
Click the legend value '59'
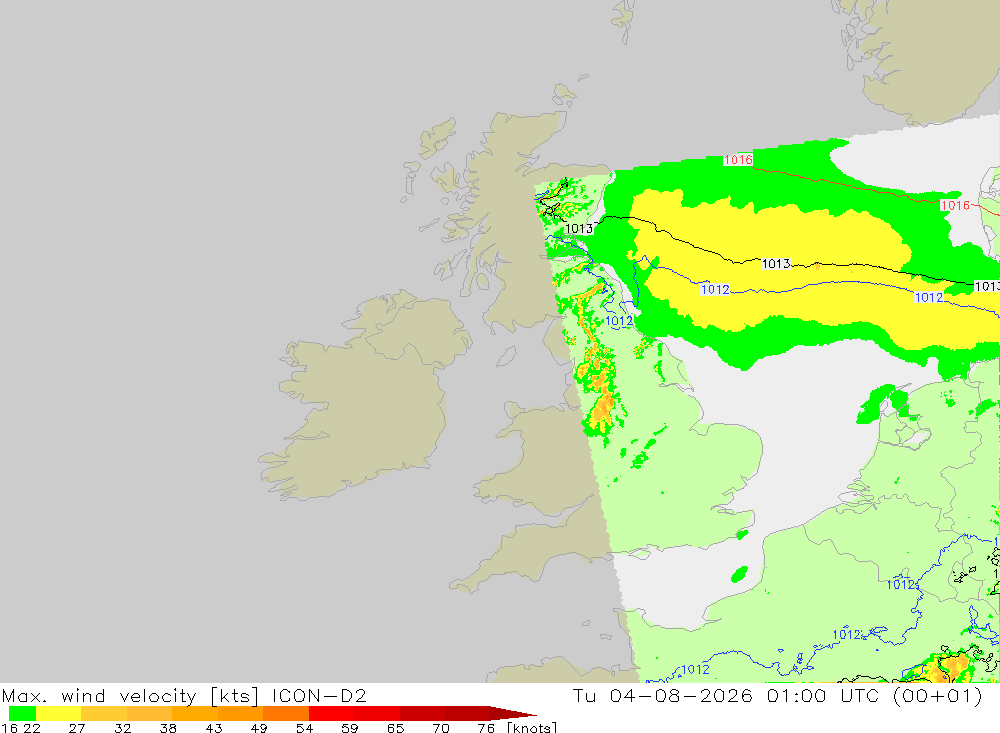click(x=349, y=727)
